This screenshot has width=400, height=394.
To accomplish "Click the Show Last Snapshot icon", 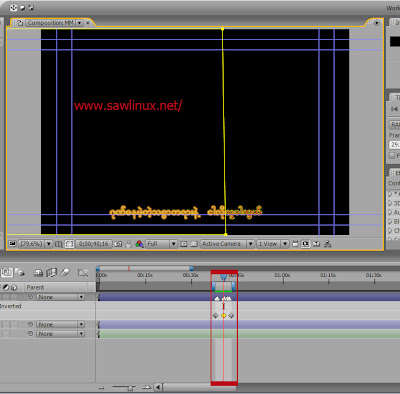I will [129, 244].
